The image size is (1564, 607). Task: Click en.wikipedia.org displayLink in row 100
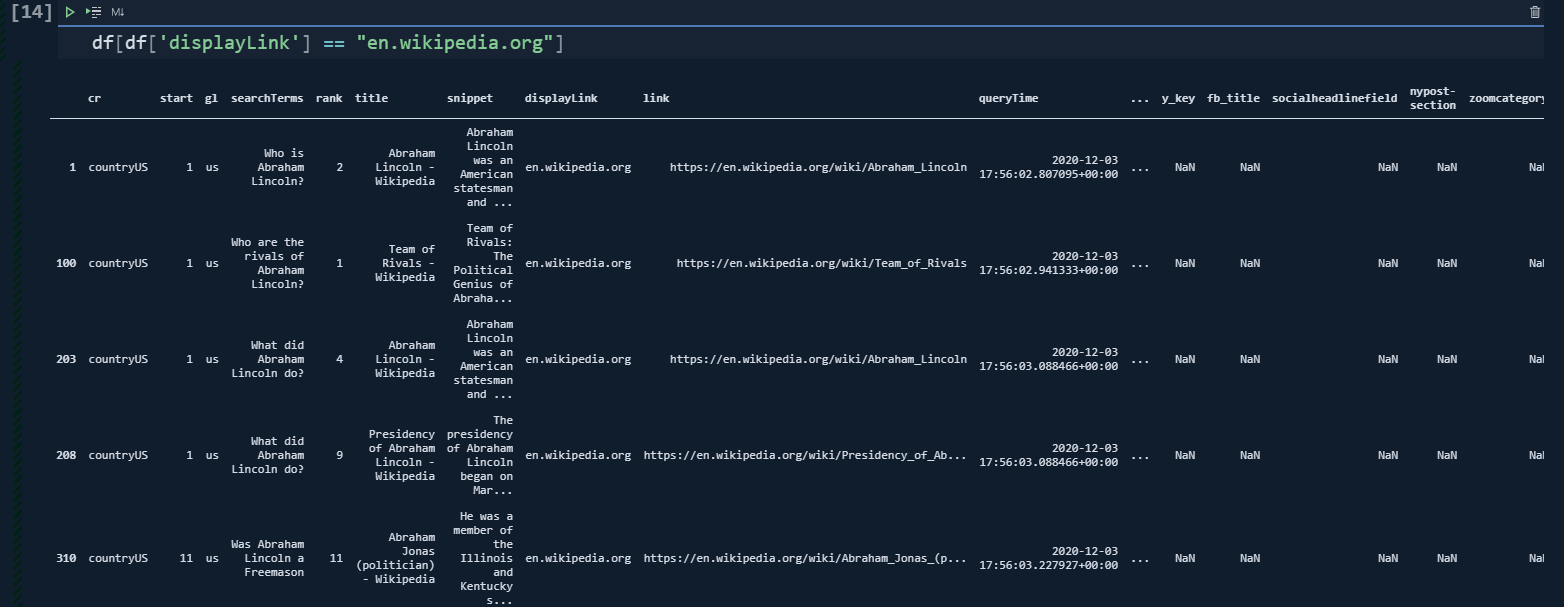tap(578, 263)
